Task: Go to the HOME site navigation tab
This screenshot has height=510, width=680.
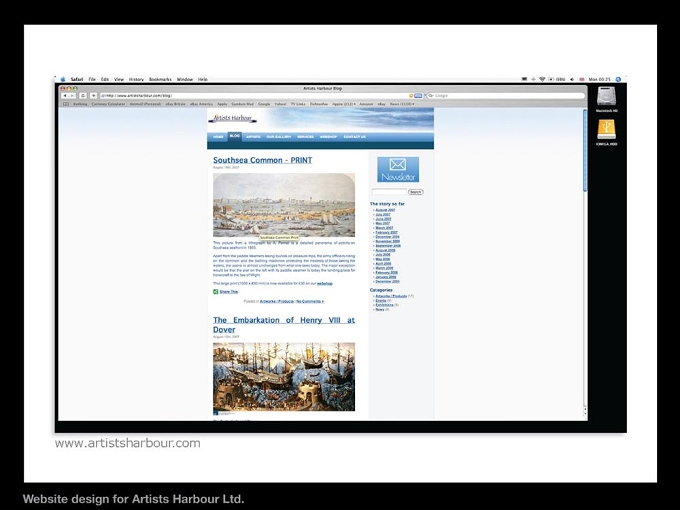Action: click(219, 137)
